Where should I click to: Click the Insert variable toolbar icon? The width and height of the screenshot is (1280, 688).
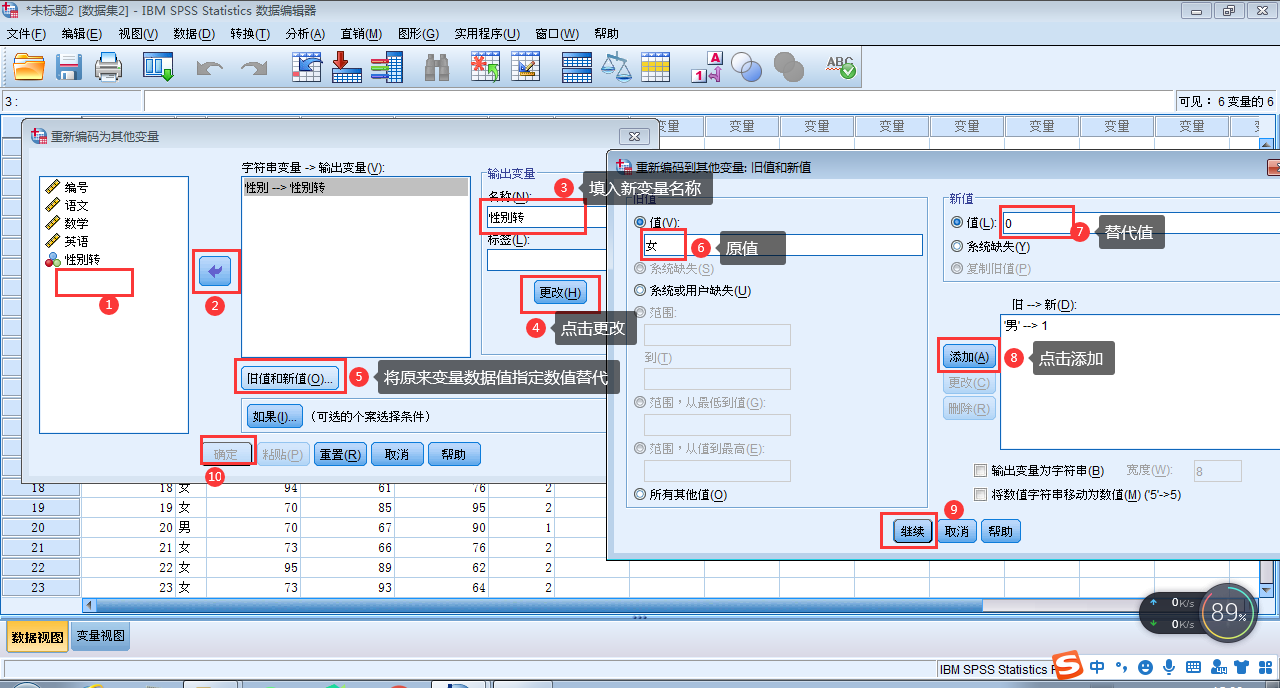pyautogui.click(x=526, y=67)
